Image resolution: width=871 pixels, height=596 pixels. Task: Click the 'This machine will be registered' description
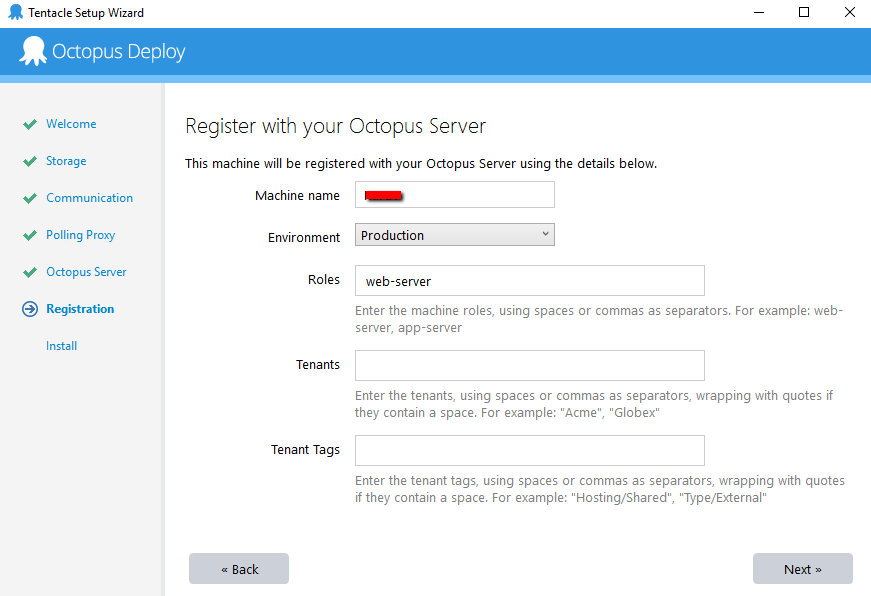coord(421,163)
